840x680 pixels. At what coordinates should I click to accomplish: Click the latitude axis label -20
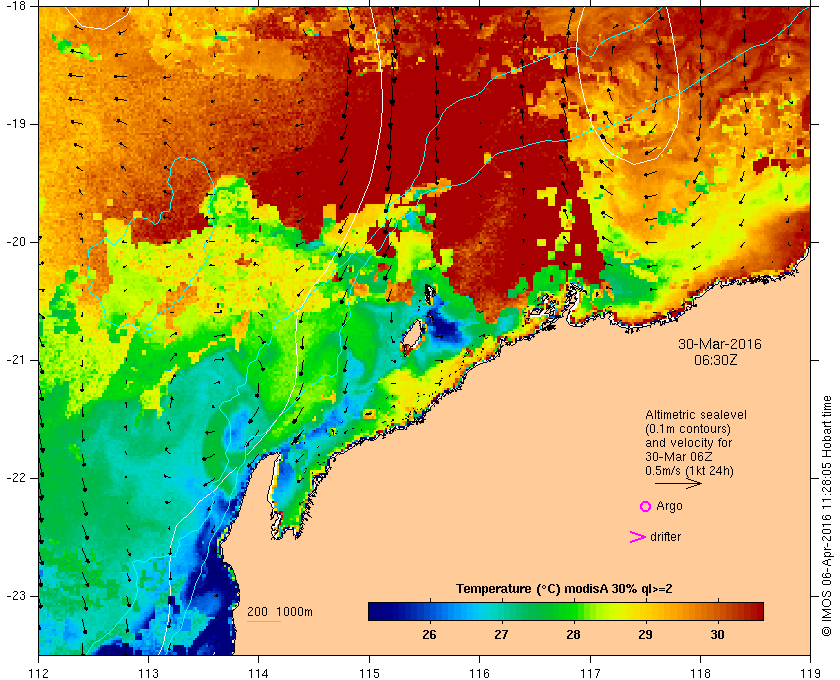coord(15,242)
